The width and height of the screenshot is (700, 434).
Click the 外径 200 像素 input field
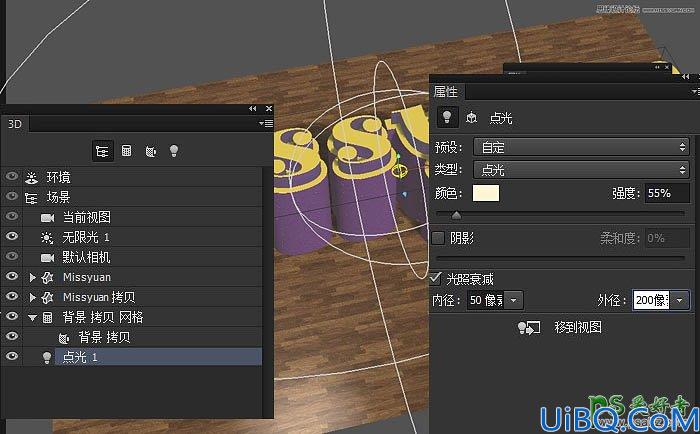651,300
